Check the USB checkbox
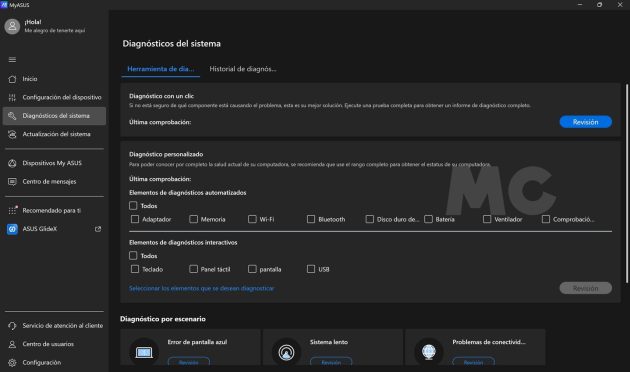 (311, 269)
